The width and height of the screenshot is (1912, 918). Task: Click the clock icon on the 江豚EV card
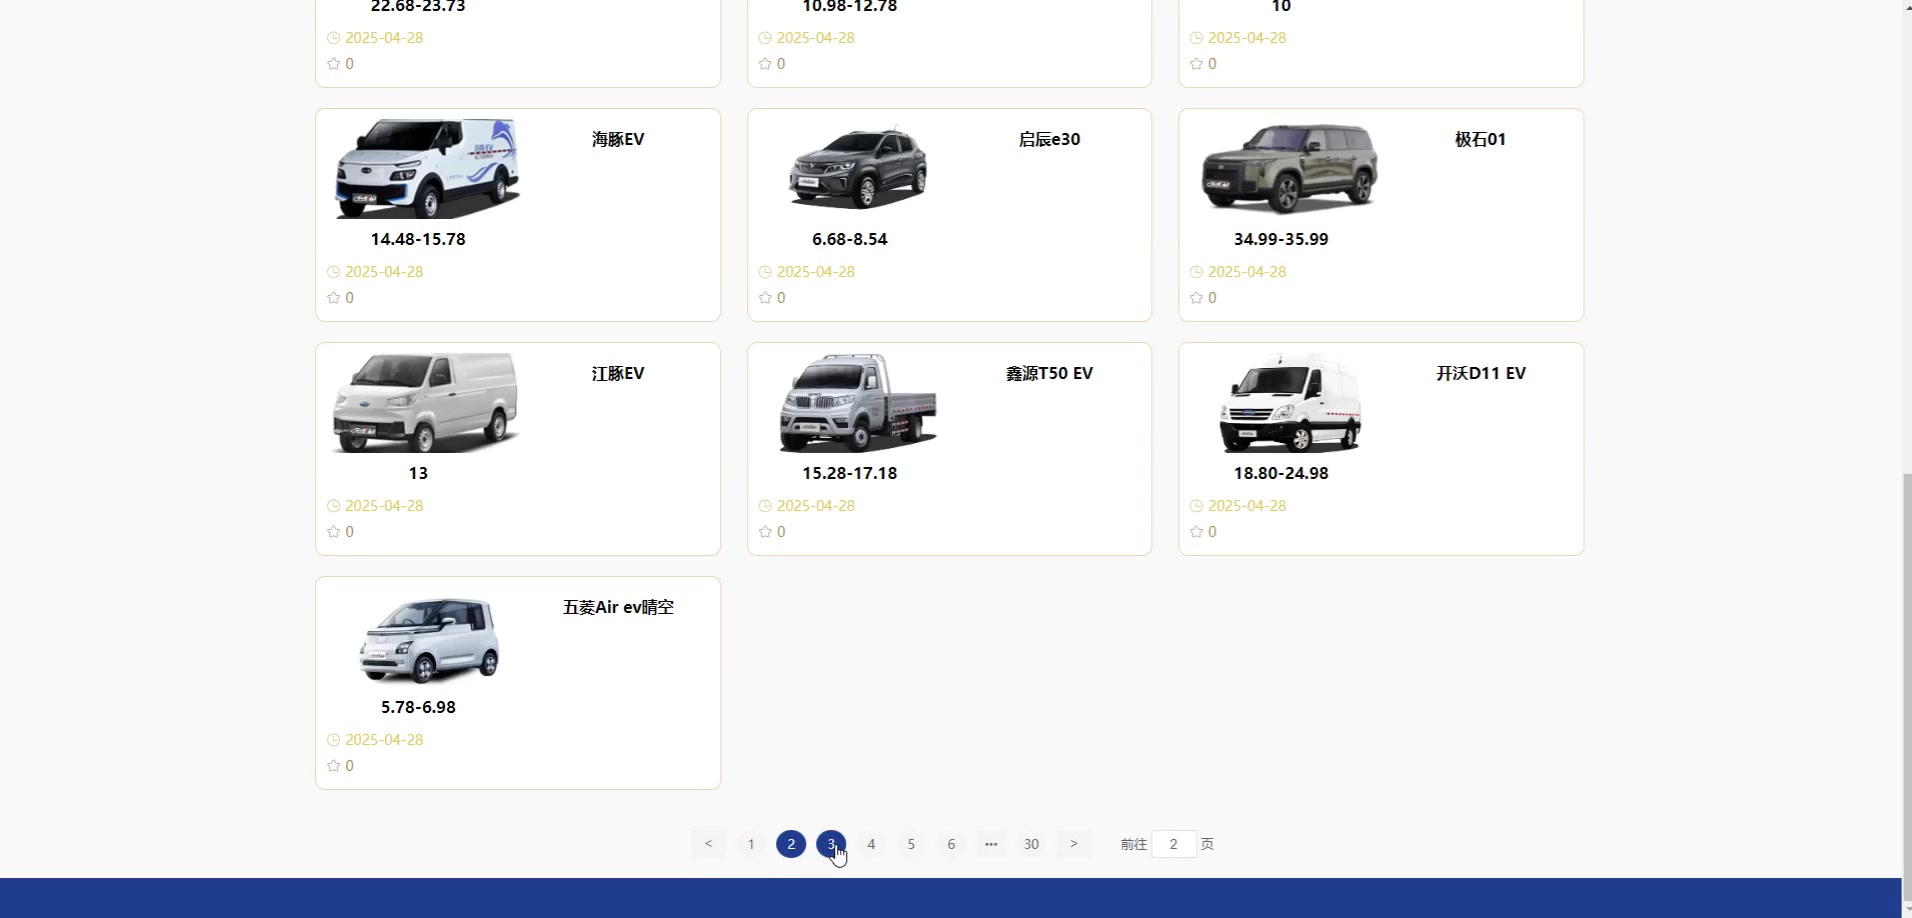click(x=334, y=506)
